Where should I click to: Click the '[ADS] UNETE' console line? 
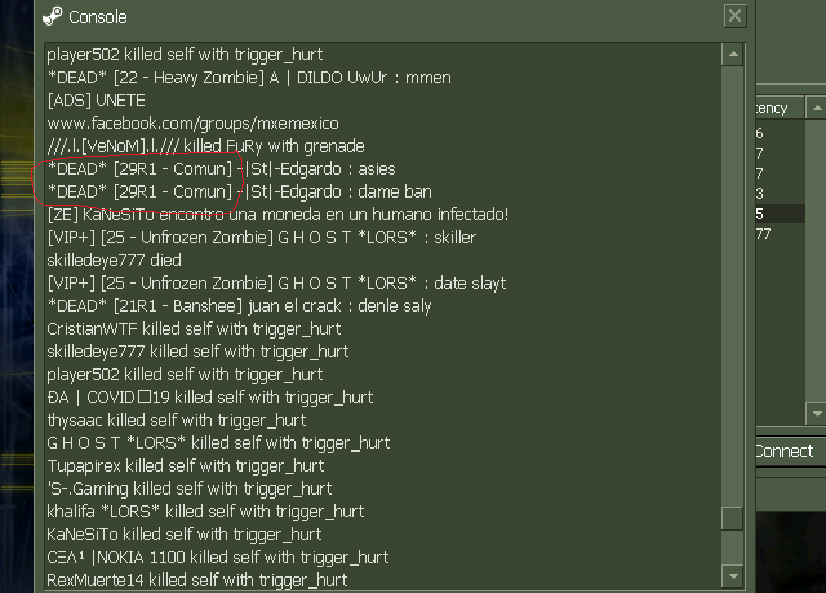(x=96, y=100)
